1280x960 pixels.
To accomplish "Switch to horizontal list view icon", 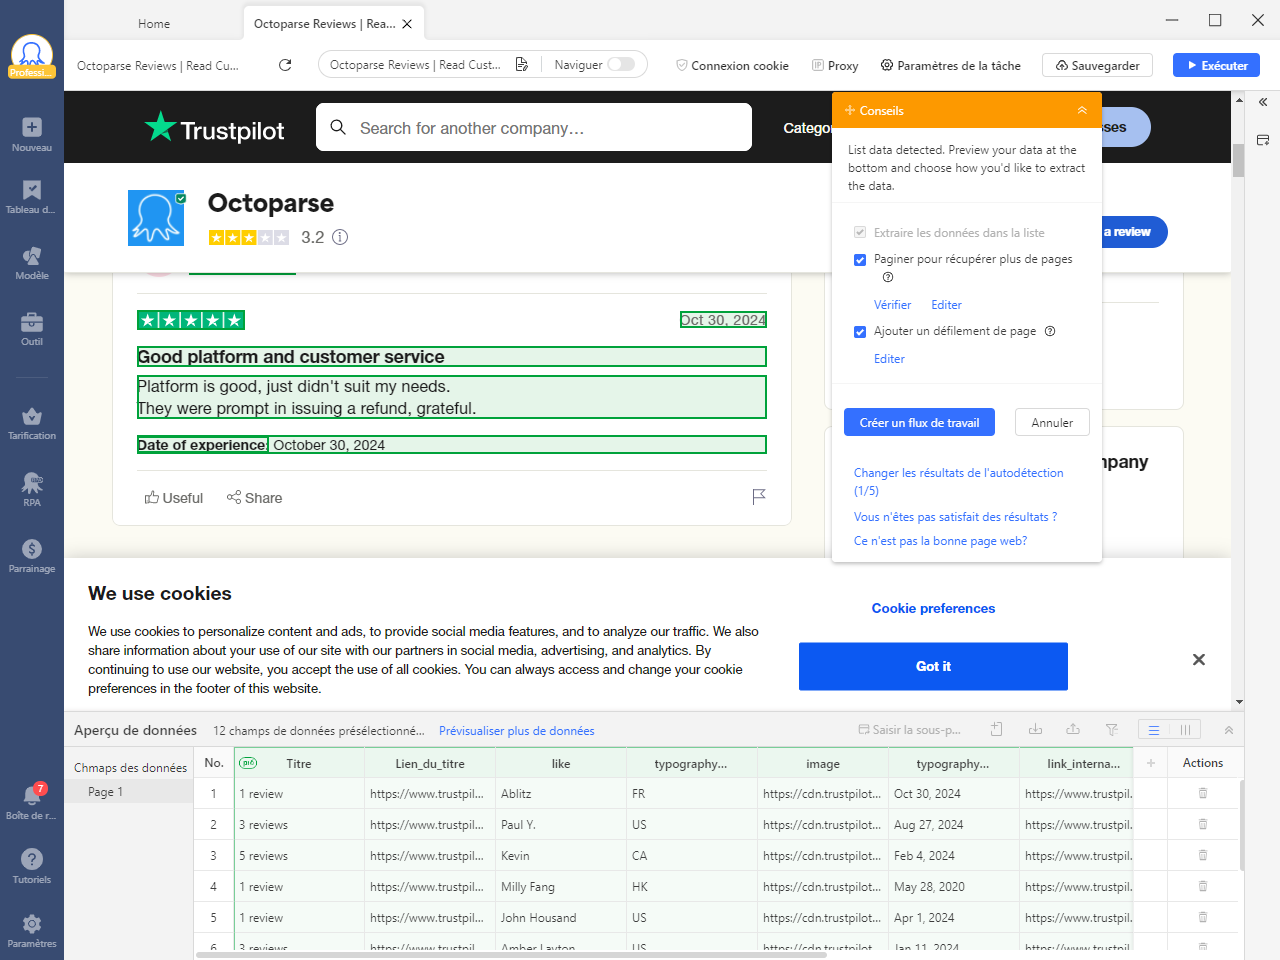I will [1154, 730].
